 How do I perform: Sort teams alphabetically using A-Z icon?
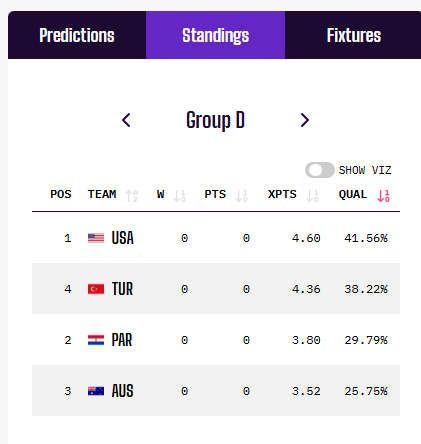[x=132, y=196]
